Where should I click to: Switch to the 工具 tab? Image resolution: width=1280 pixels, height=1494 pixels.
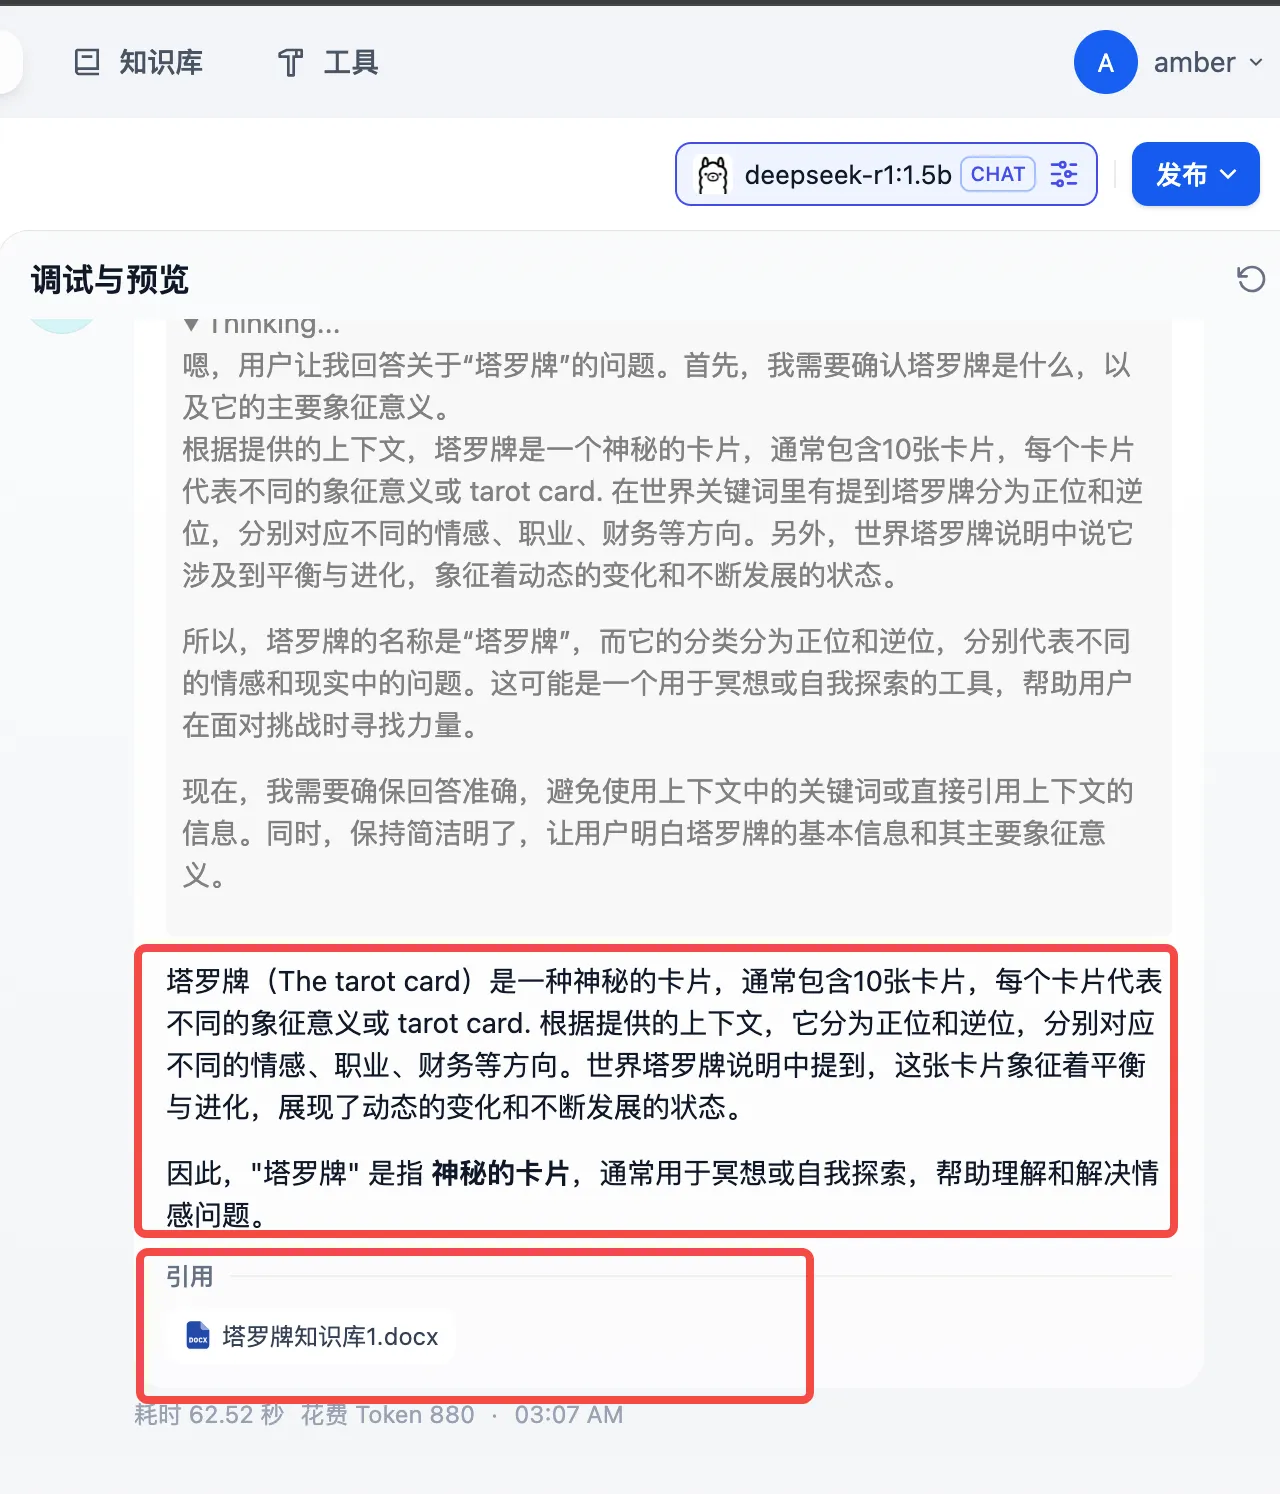tap(328, 63)
